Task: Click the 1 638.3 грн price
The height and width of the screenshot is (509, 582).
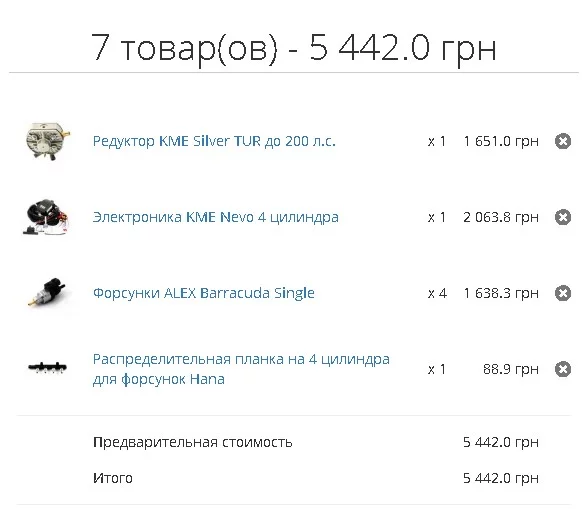Action: [x=501, y=293]
